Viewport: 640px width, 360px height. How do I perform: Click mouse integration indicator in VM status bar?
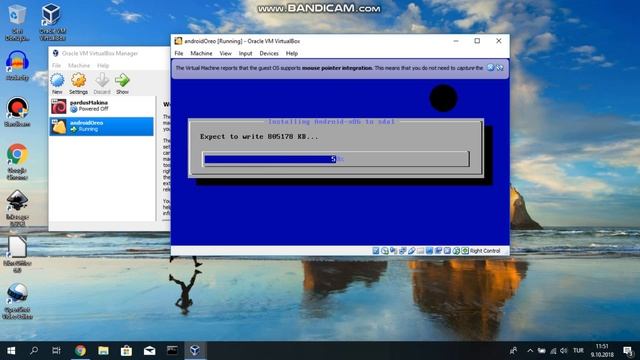click(456, 251)
